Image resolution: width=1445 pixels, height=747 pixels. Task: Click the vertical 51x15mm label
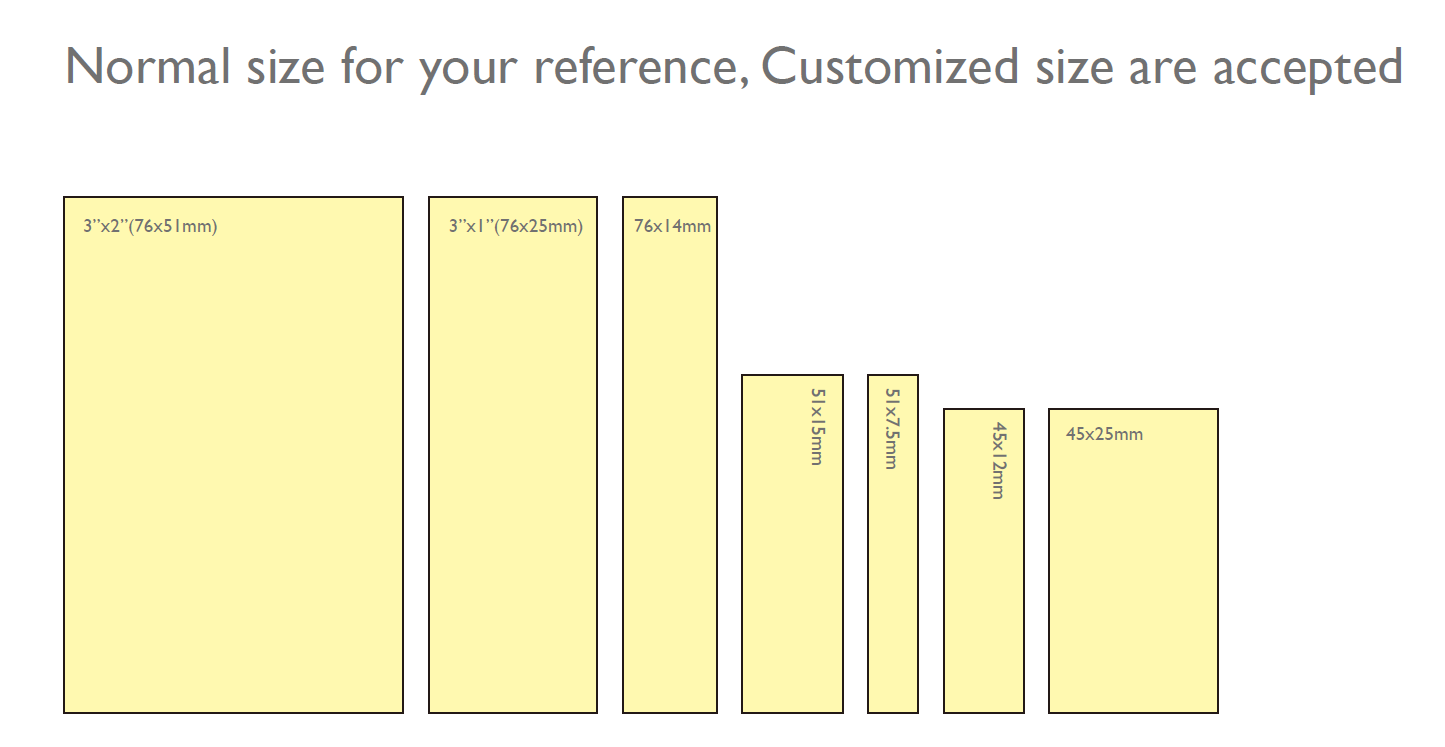[x=816, y=427]
